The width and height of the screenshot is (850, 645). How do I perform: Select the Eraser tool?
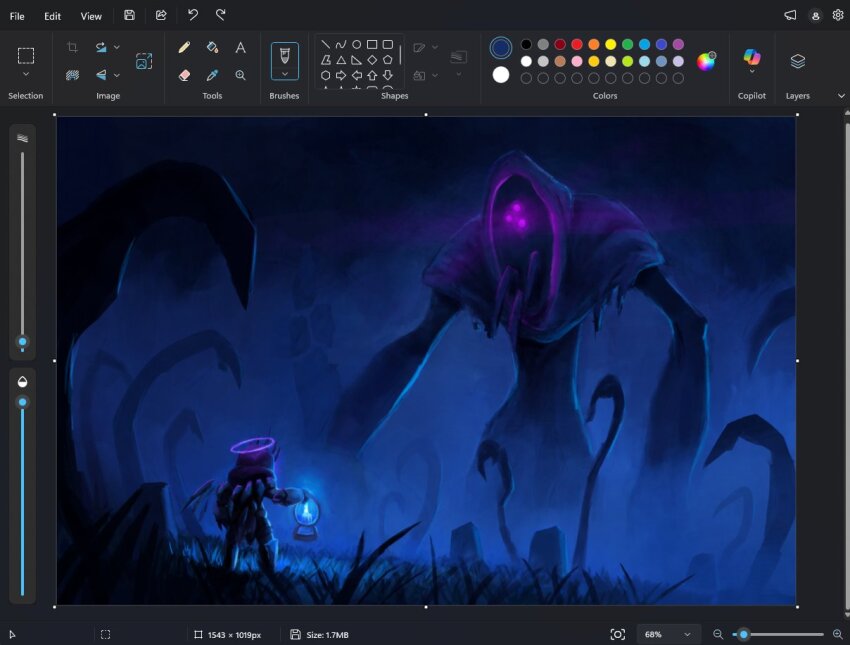pyautogui.click(x=184, y=75)
